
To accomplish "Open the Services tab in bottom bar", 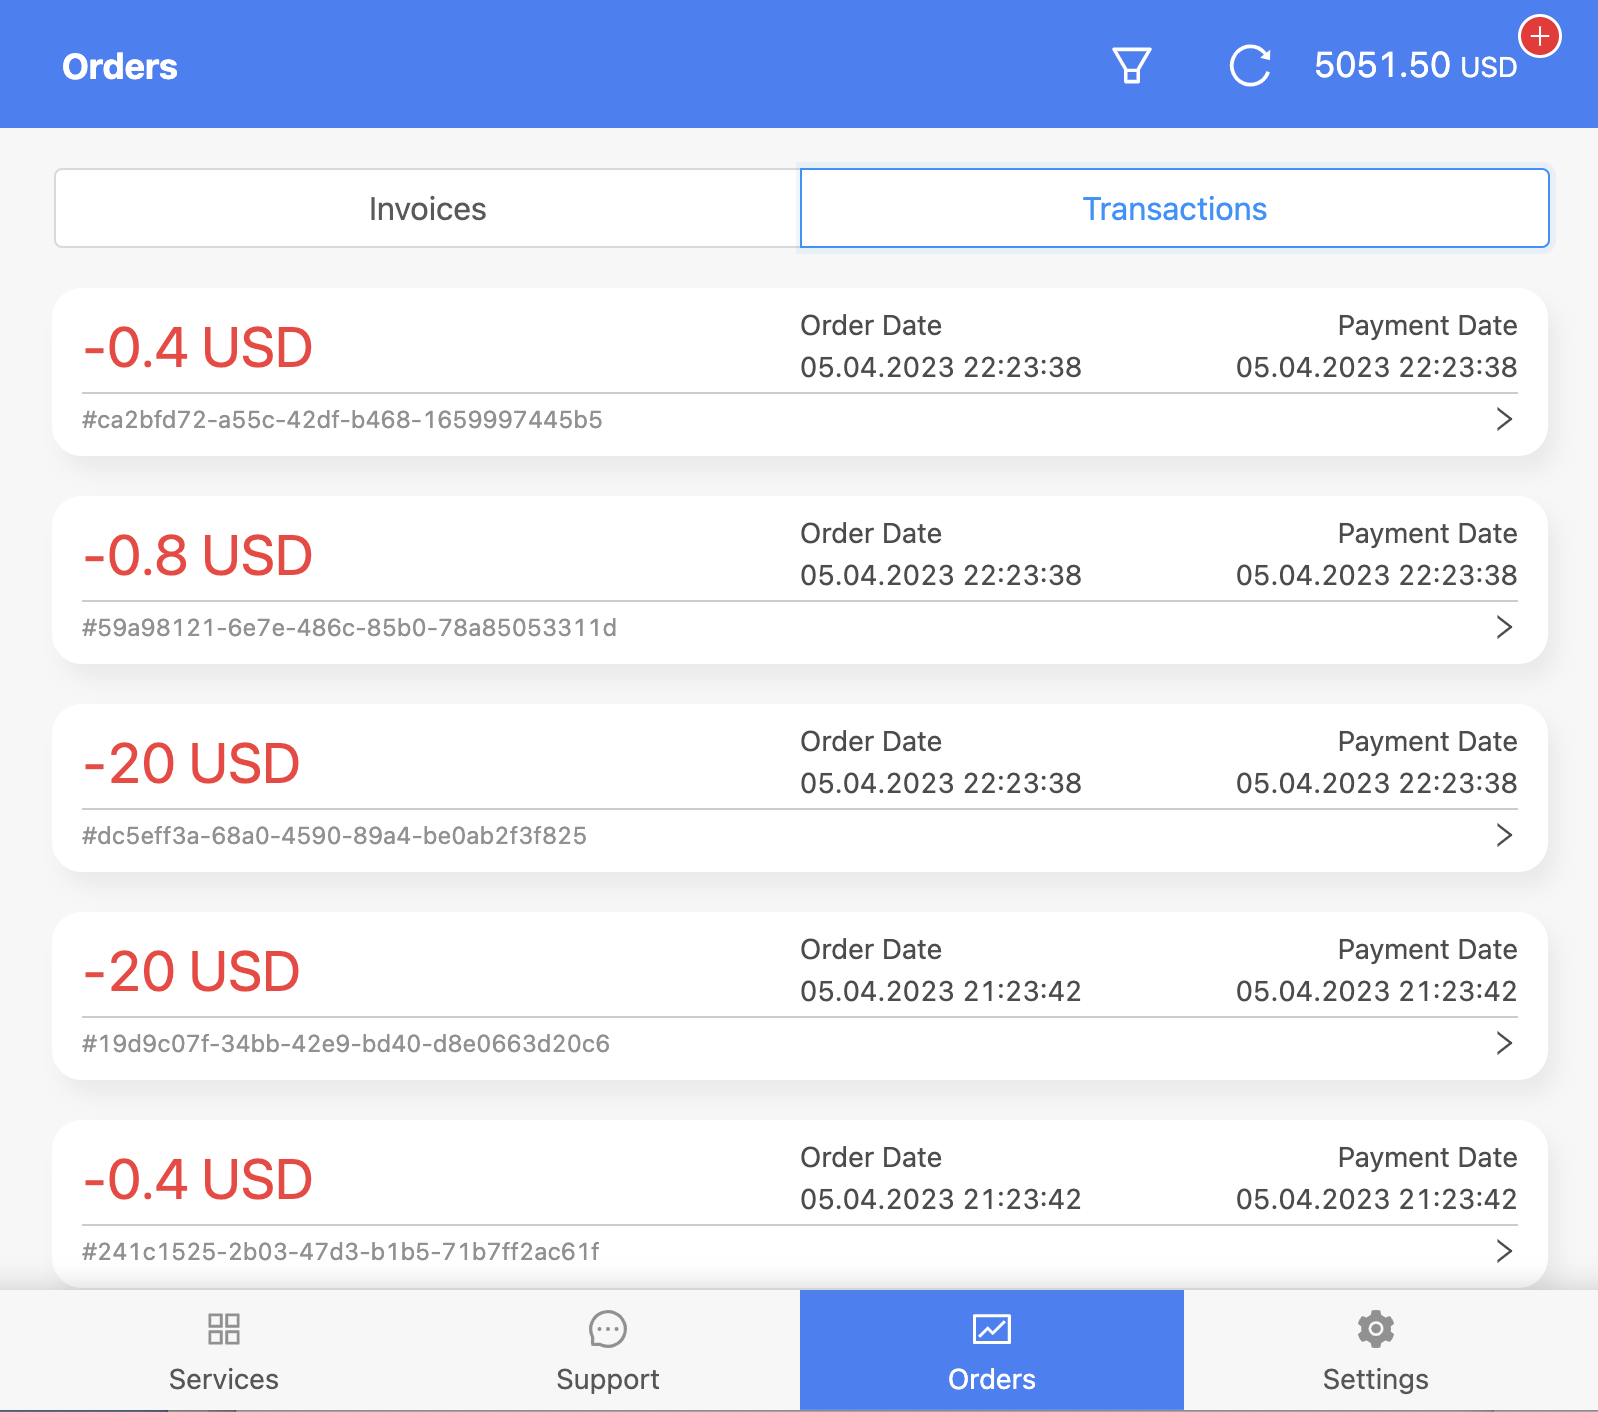I will (x=224, y=1350).
